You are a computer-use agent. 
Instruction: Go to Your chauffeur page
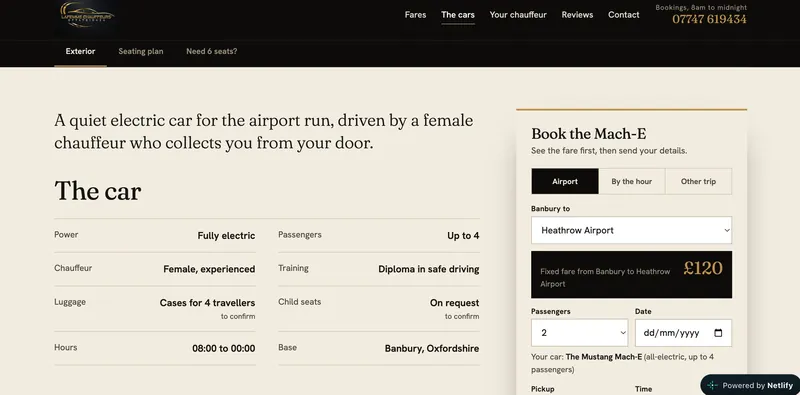(518, 15)
